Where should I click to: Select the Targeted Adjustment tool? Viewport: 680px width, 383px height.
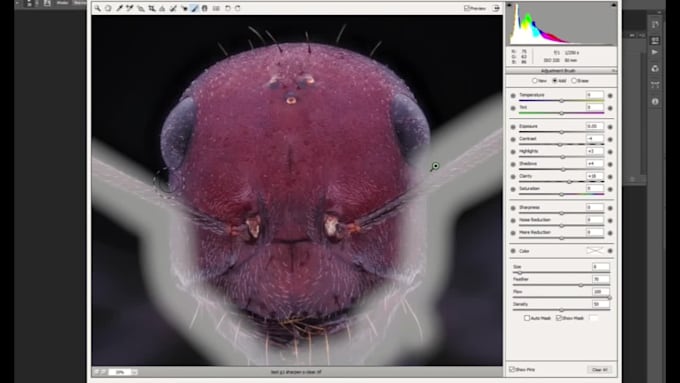coord(141,8)
